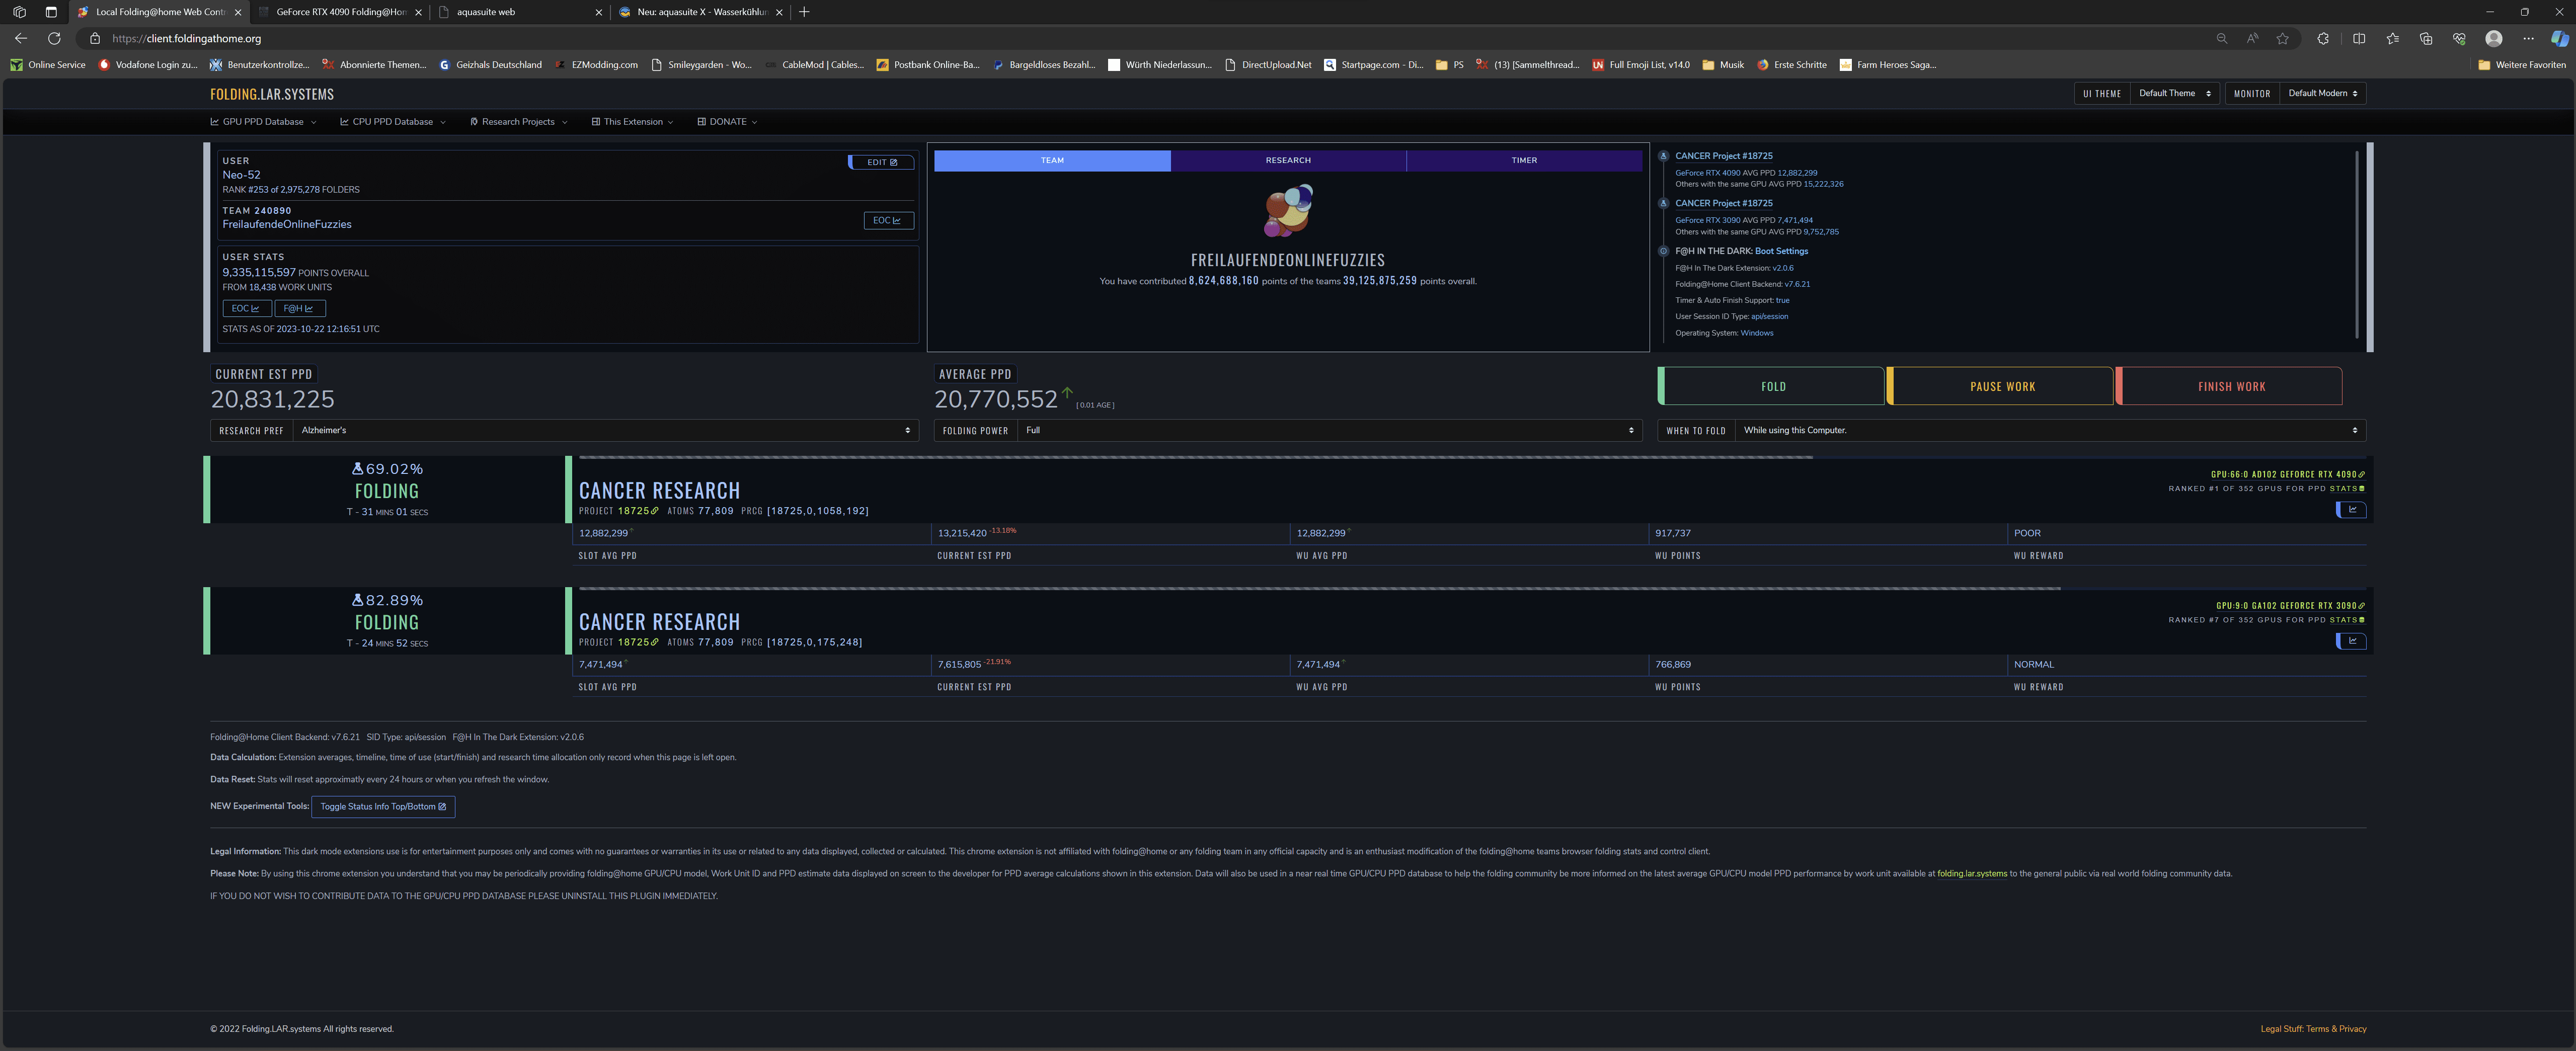Image resolution: width=2576 pixels, height=1051 pixels.
Task: Click the team EOC button
Action: (888, 220)
